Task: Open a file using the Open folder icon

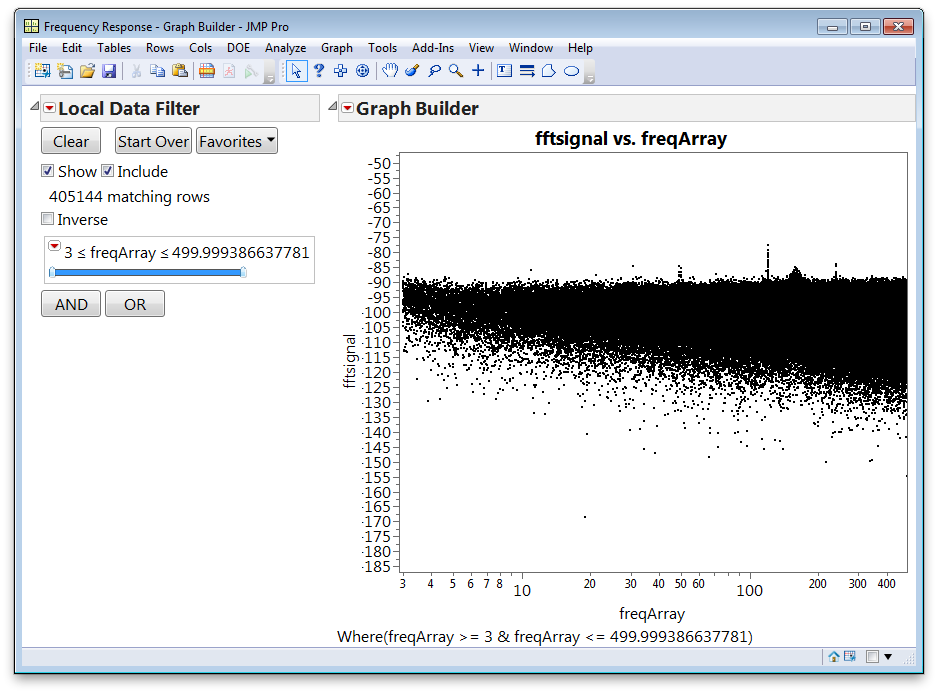Action: pos(86,71)
